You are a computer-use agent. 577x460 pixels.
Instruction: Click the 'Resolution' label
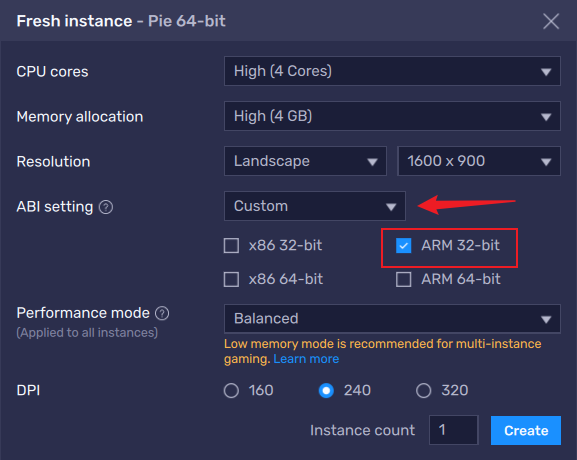tap(53, 162)
